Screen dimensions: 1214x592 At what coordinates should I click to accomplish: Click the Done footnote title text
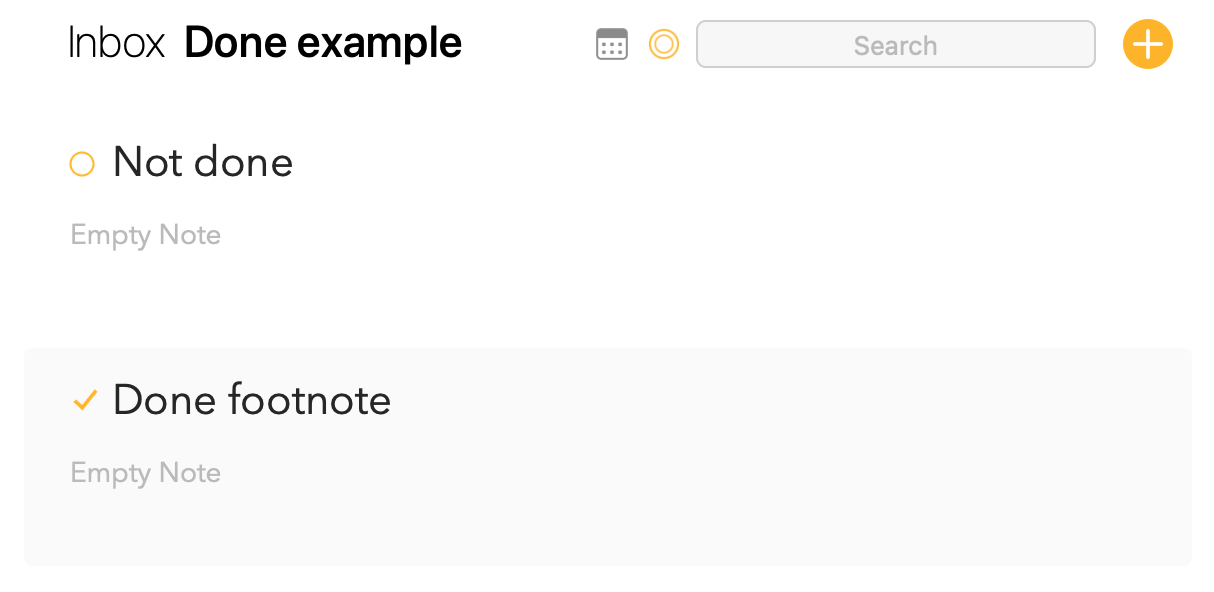point(252,400)
